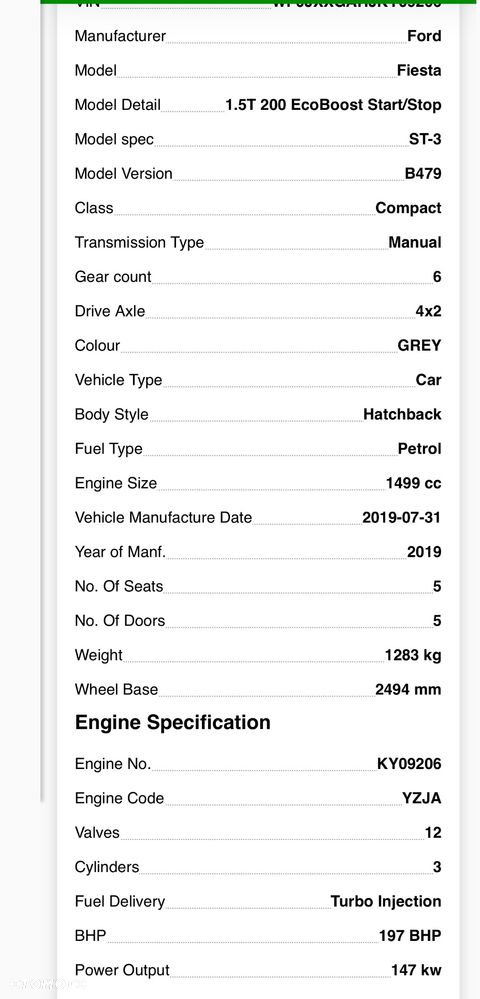The height and width of the screenshot is (999, 480).
Task: Select the Colour GREY value
Action: pos(419,345)
